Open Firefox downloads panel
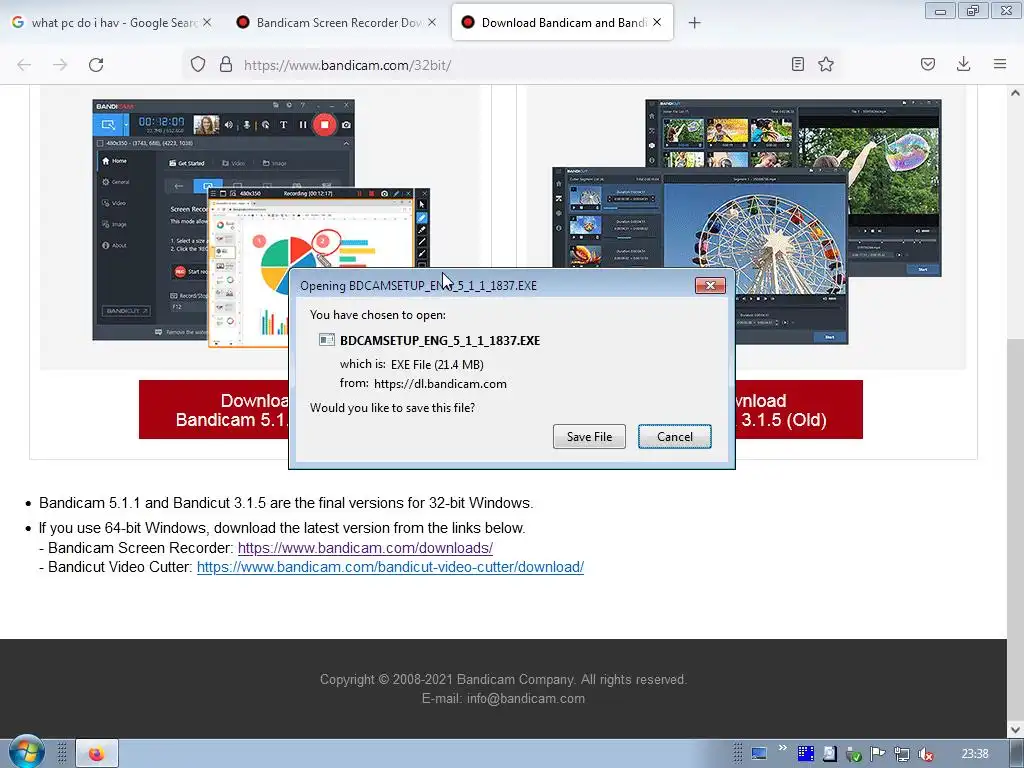1024x768 pixels. point(963,64)
